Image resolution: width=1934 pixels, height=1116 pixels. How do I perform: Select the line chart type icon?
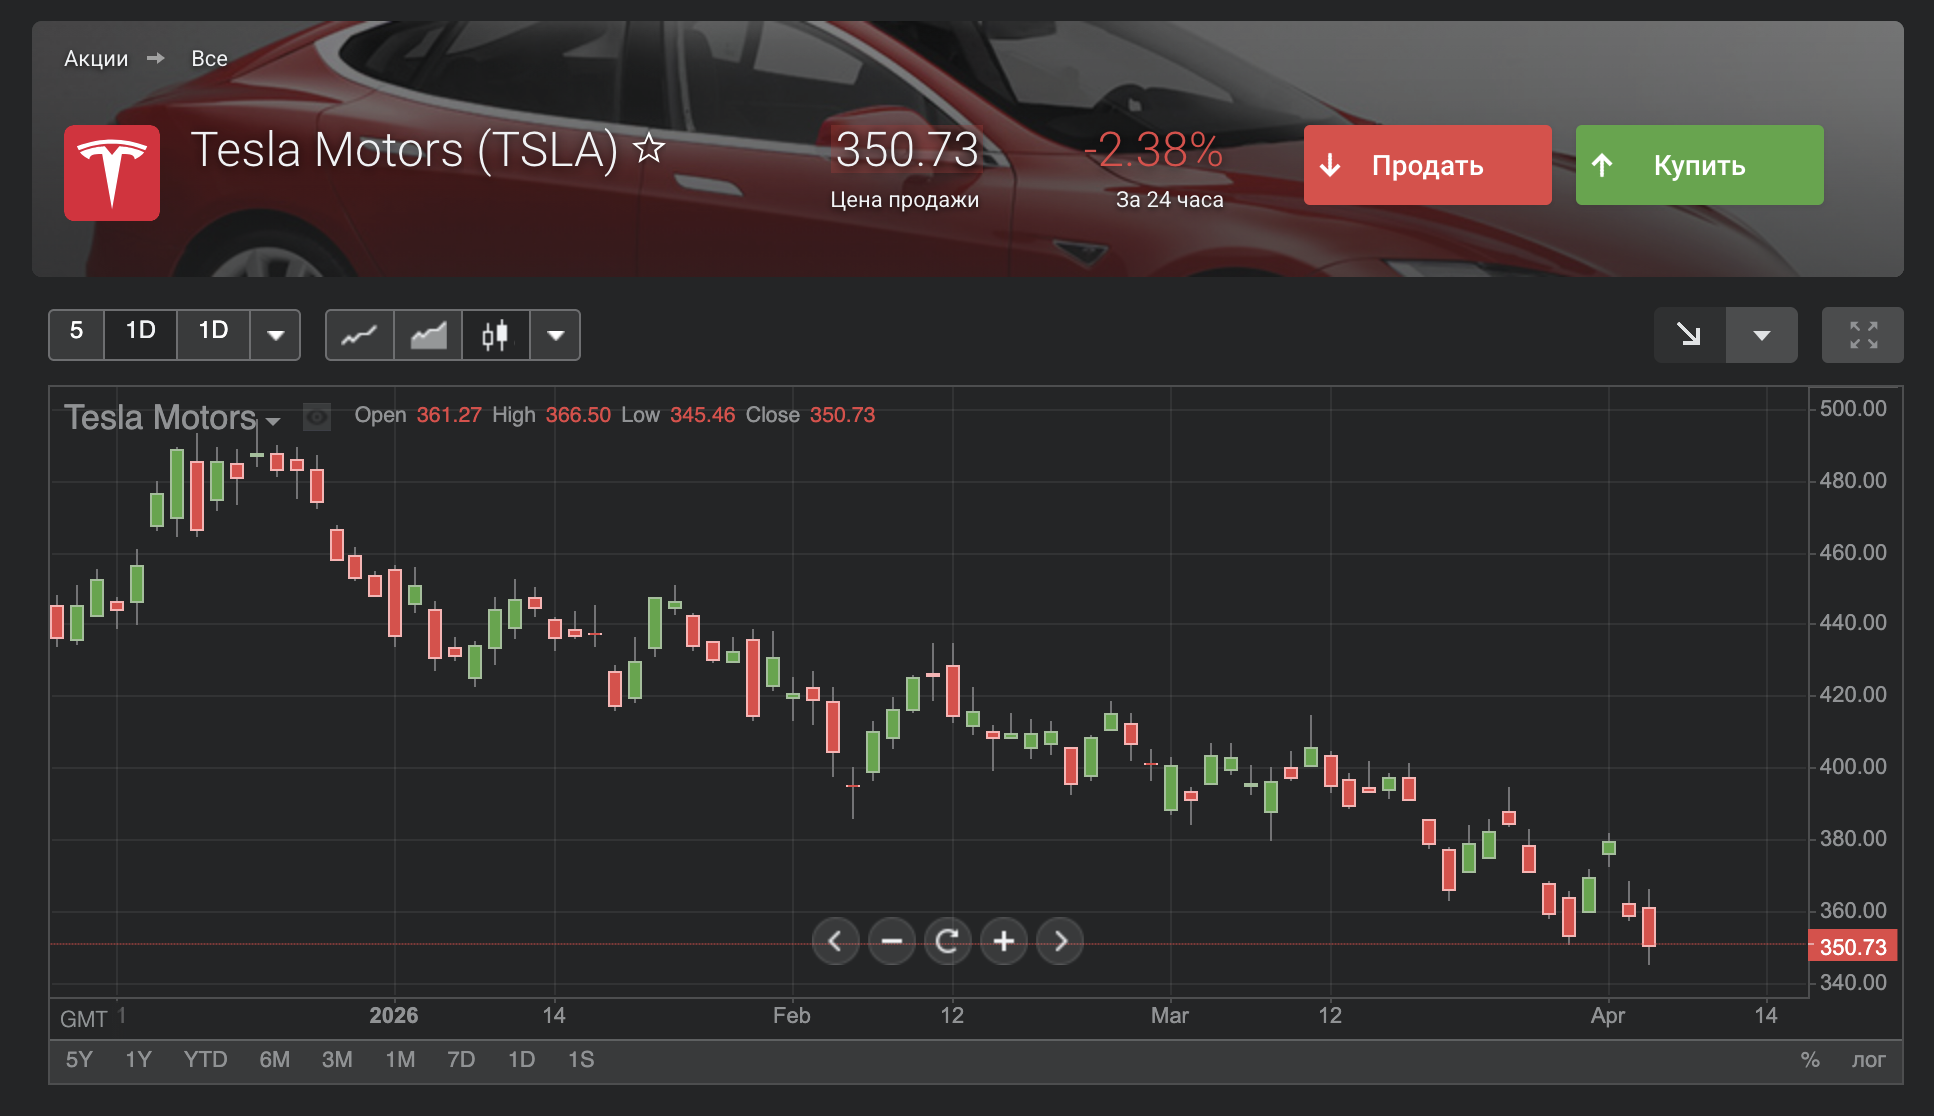(359, 335)
